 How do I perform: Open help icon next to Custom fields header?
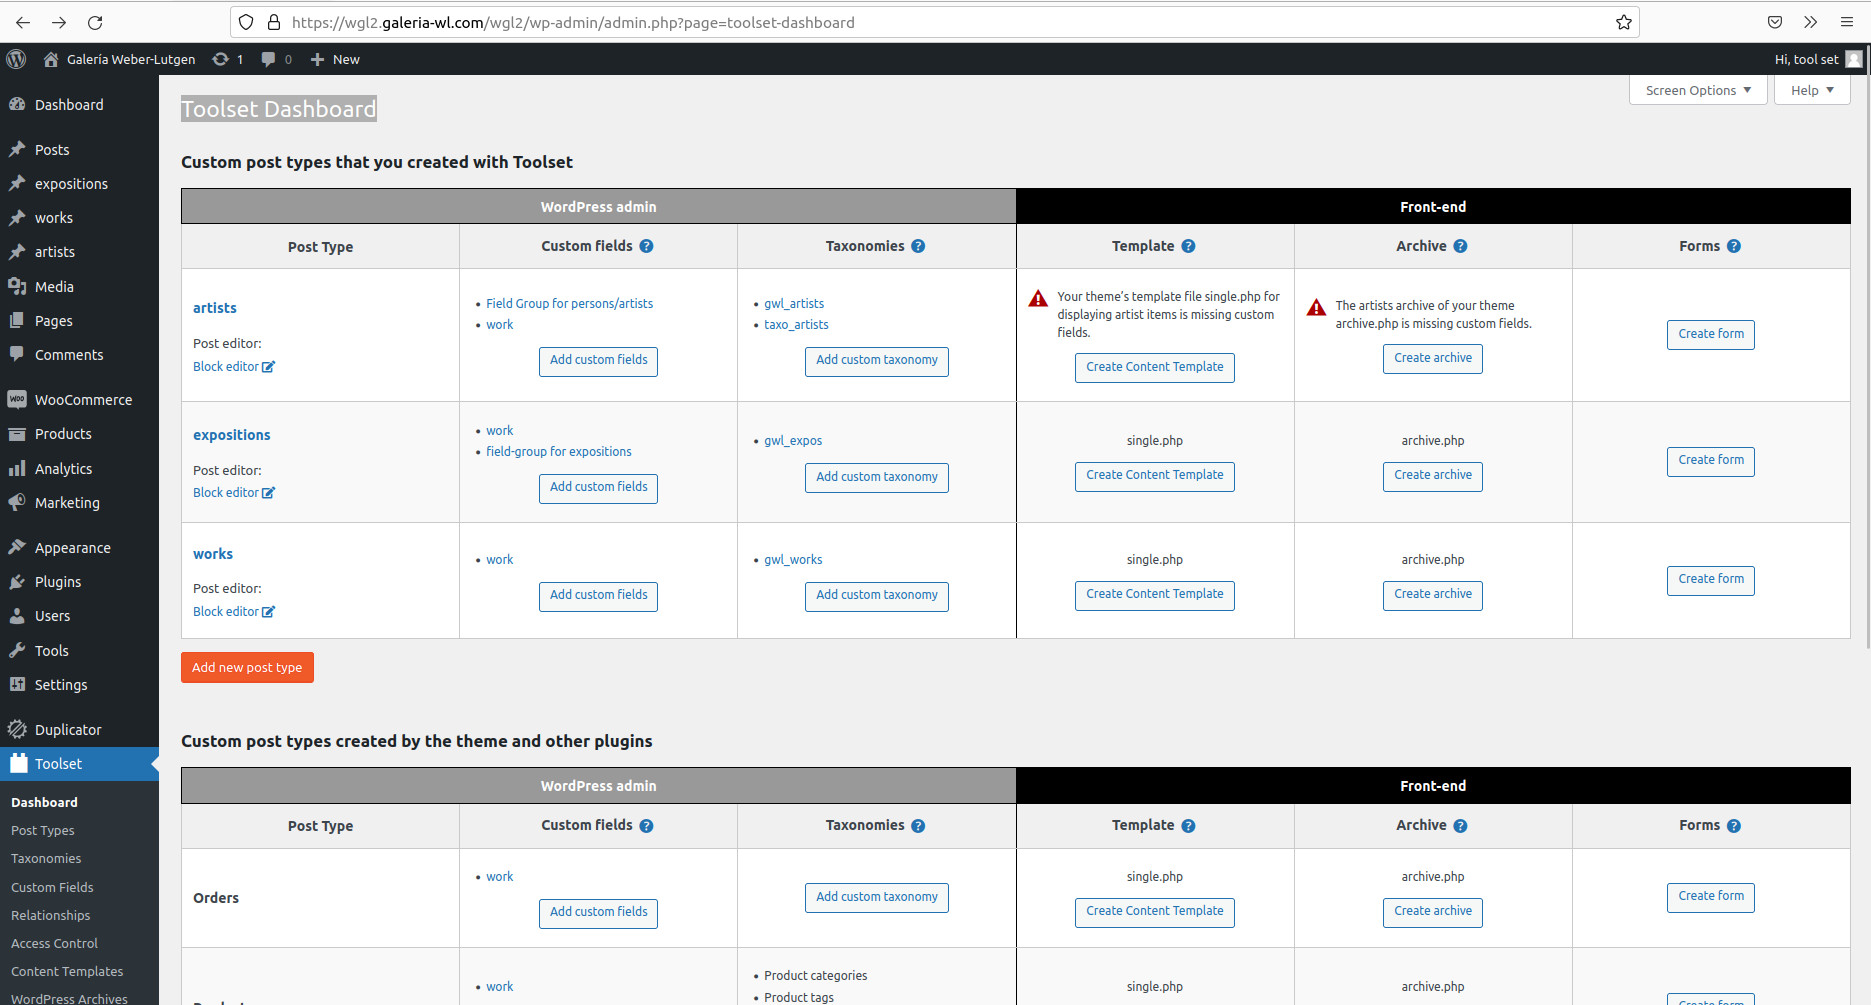pos(646,246)
